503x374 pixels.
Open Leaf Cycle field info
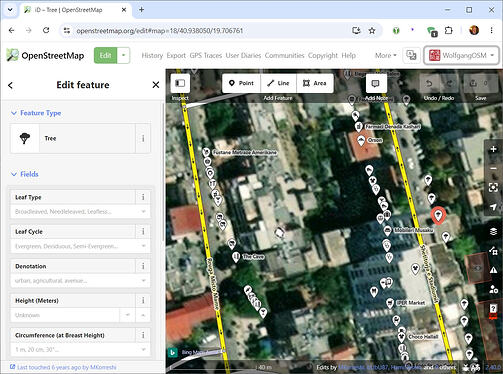click(143, 231)
